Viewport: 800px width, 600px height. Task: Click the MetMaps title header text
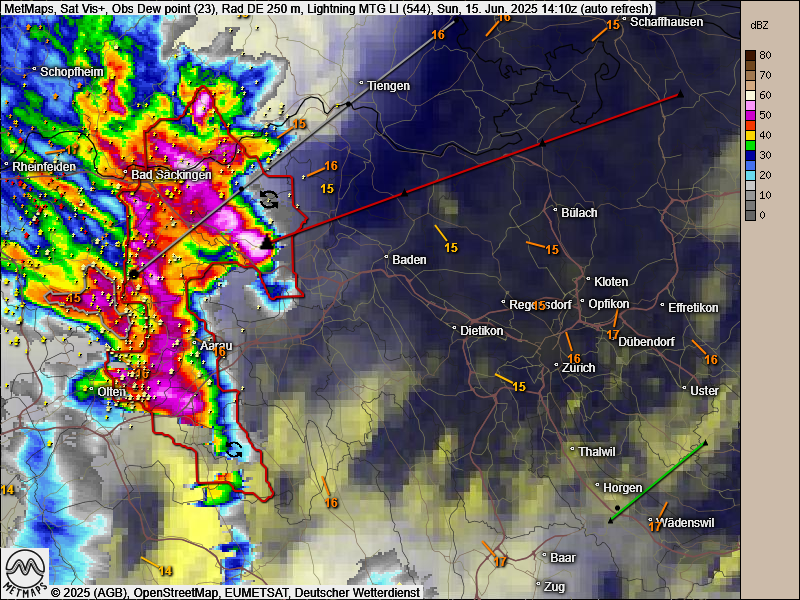coord(328,8)
